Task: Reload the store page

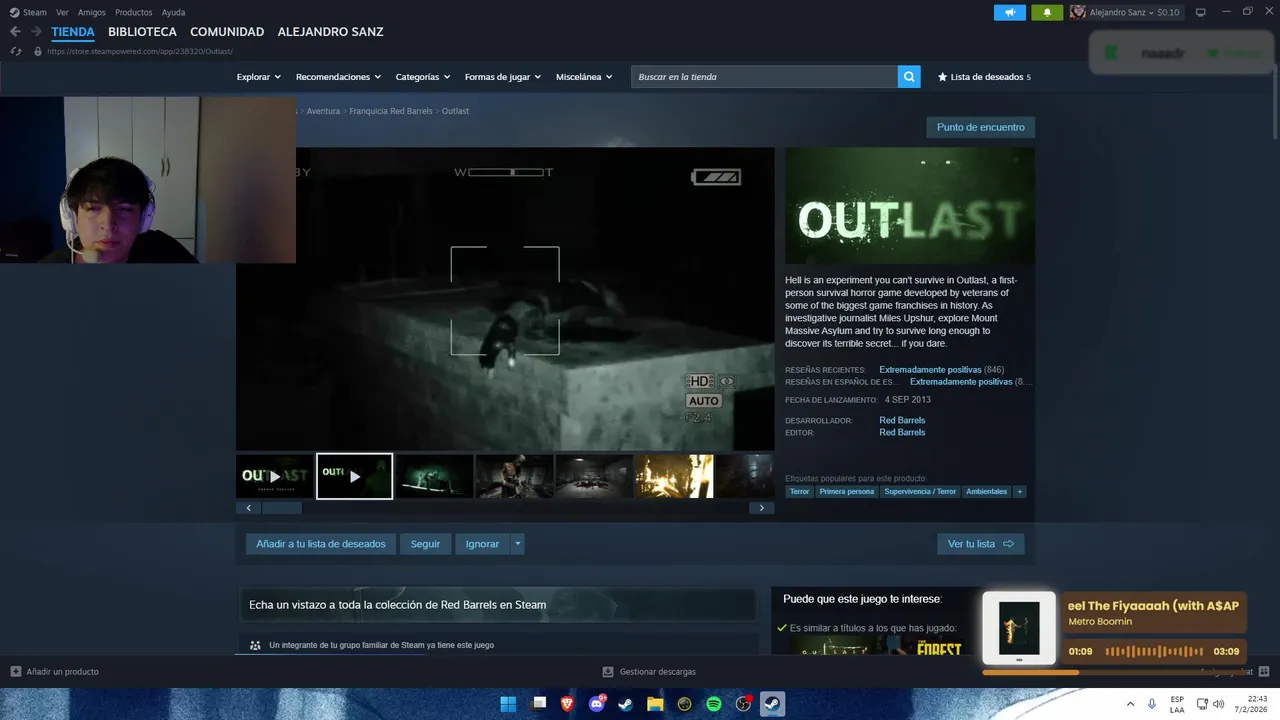Action: pyautogui.click(x=15, y=51)
